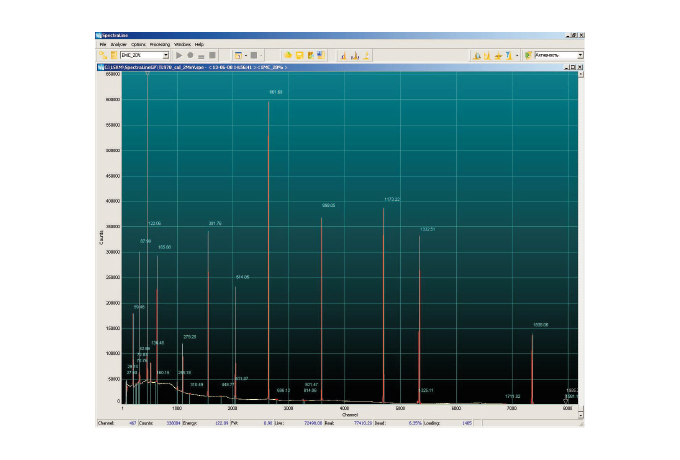This screenshot has width=680, height=460.
Task: Click the pause acquisition button
Action: (201, 55)
